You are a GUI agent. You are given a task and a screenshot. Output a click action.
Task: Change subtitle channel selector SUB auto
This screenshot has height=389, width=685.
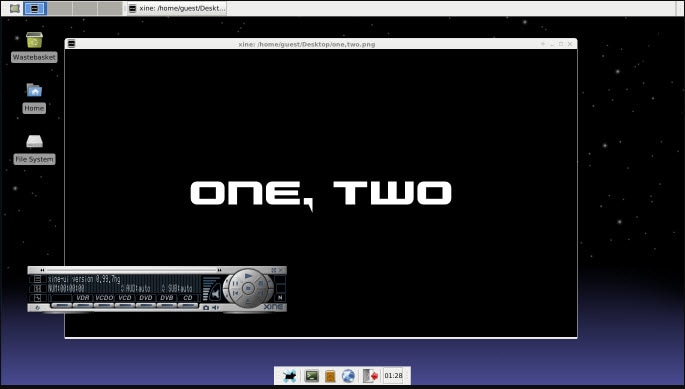coord(177,288)
